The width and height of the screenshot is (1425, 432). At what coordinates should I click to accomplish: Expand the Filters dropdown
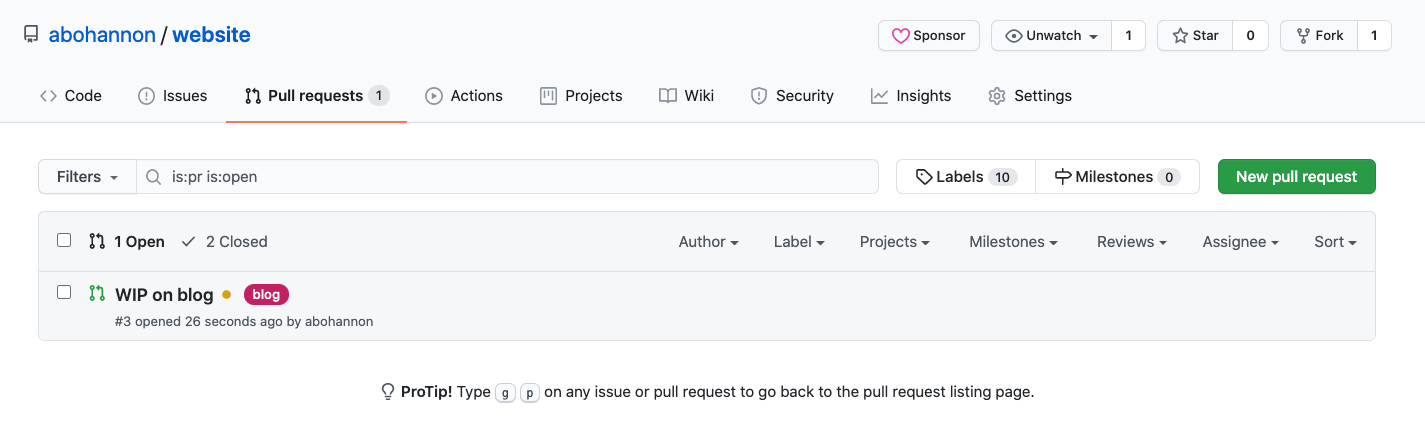coord(87,177)
